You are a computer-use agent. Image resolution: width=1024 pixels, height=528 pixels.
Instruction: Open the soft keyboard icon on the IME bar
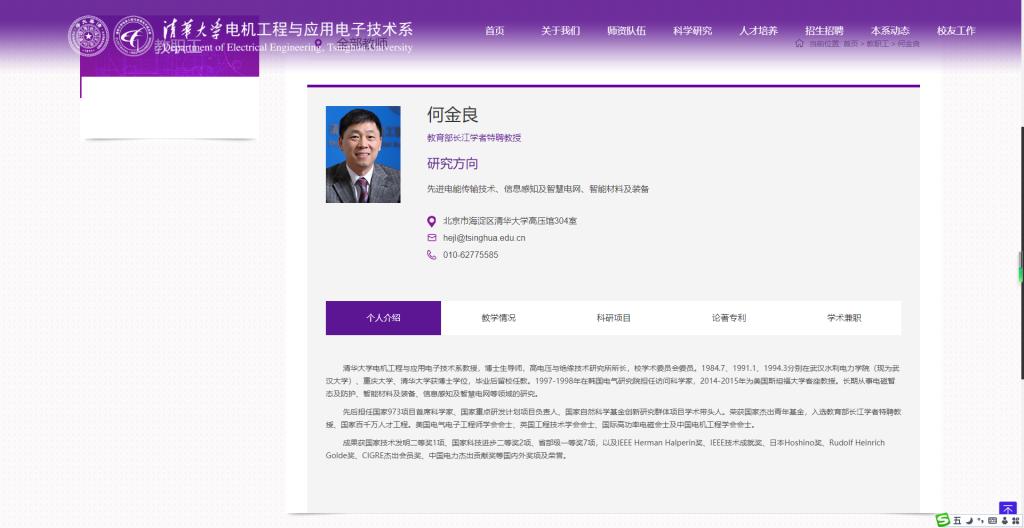point(992,521)
